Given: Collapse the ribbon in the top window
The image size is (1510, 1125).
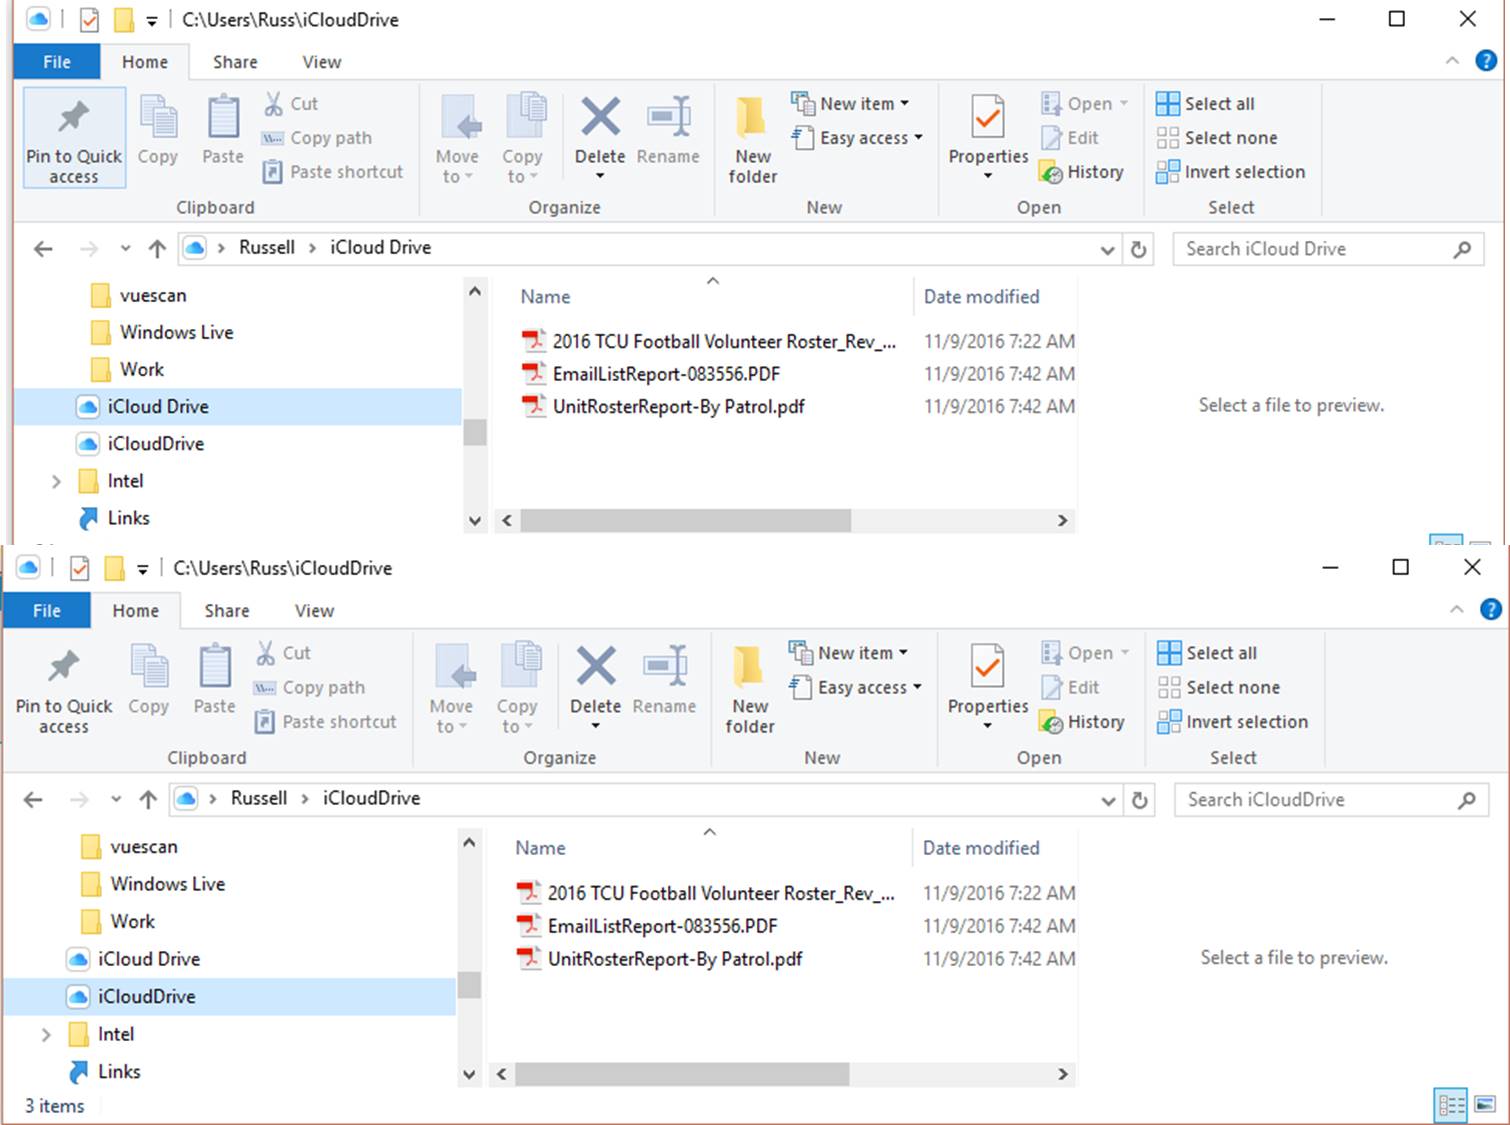Looking at the screenshot, I should 1452,61.
